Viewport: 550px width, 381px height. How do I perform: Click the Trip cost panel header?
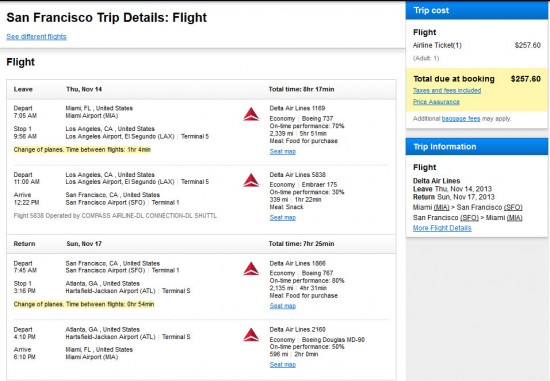pyautogui.click(x=477, y=11)
